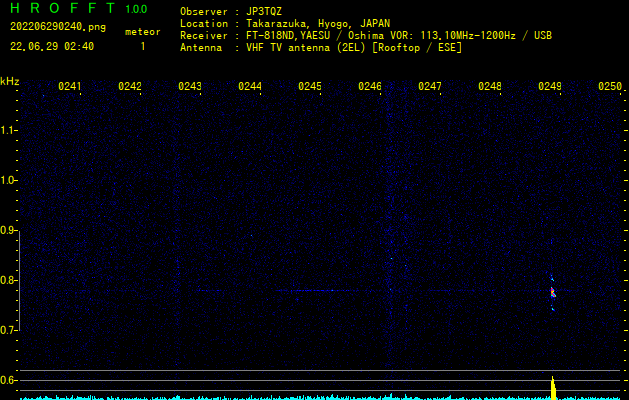
Task: Click the Antenna VHF TV antenna line
Action: [321, 47]
